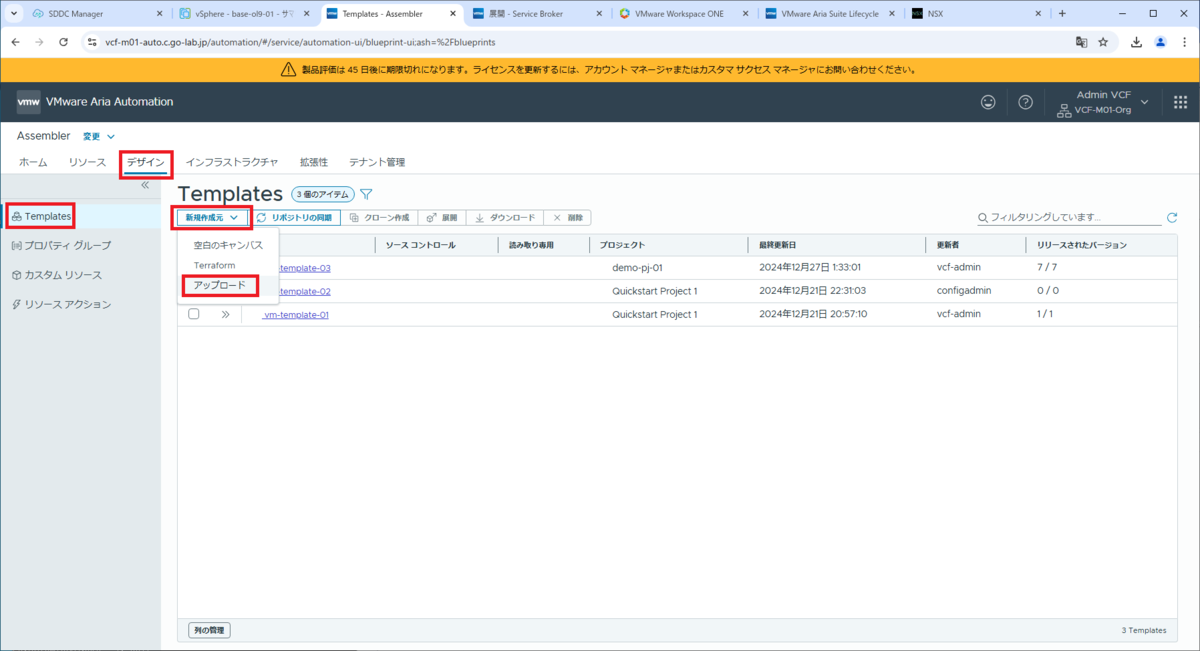Click the Clone button in Templates toolbar
Screen dimensions: 1200x651
click(380, 217)
